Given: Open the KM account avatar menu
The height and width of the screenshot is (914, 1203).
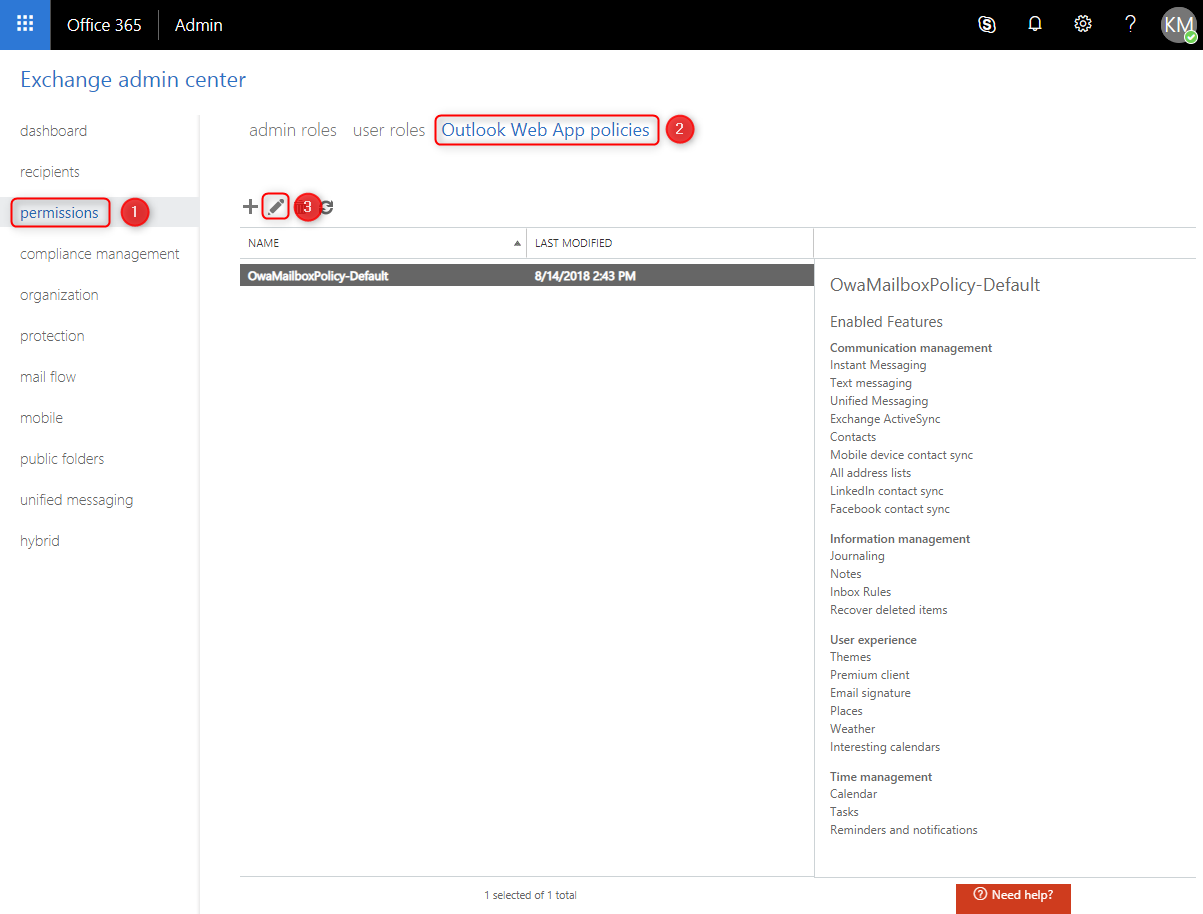Looking at the screenshot, I should click(x=1179, y=25).
